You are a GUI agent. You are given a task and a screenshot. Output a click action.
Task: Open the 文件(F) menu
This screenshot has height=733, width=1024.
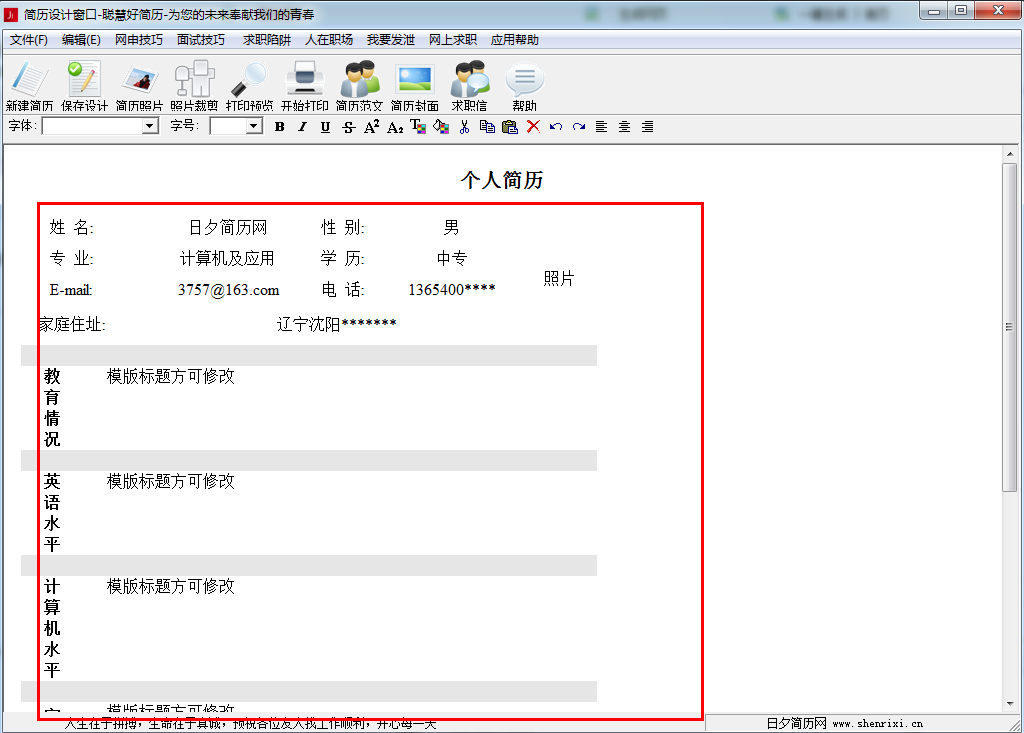coord(29,40)
